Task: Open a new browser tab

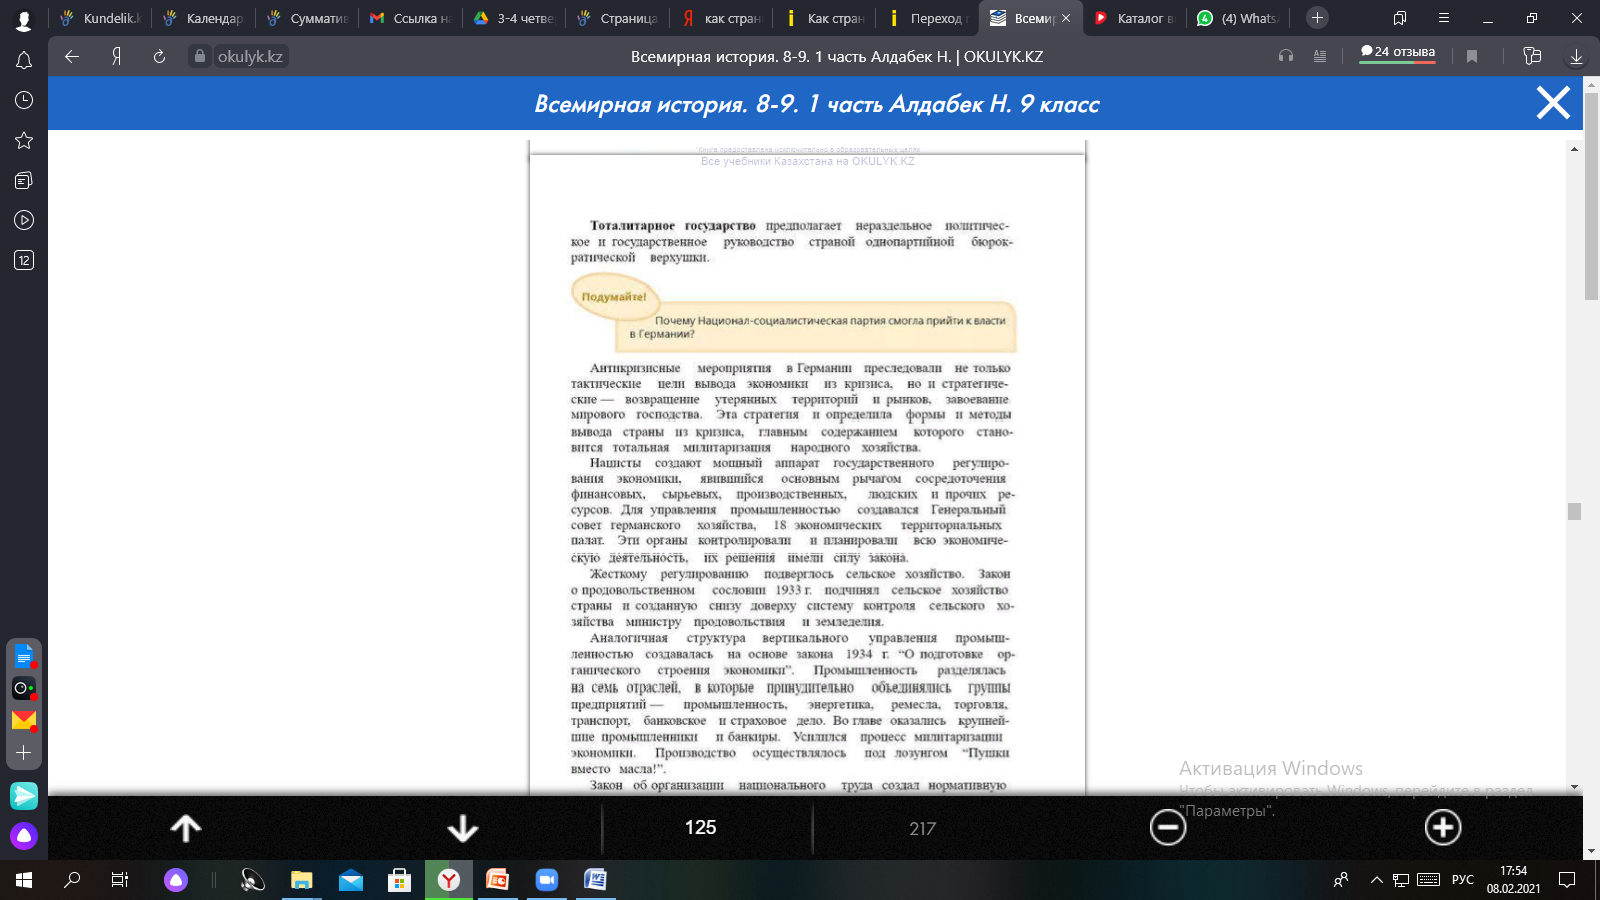Action: (1317, 18)
